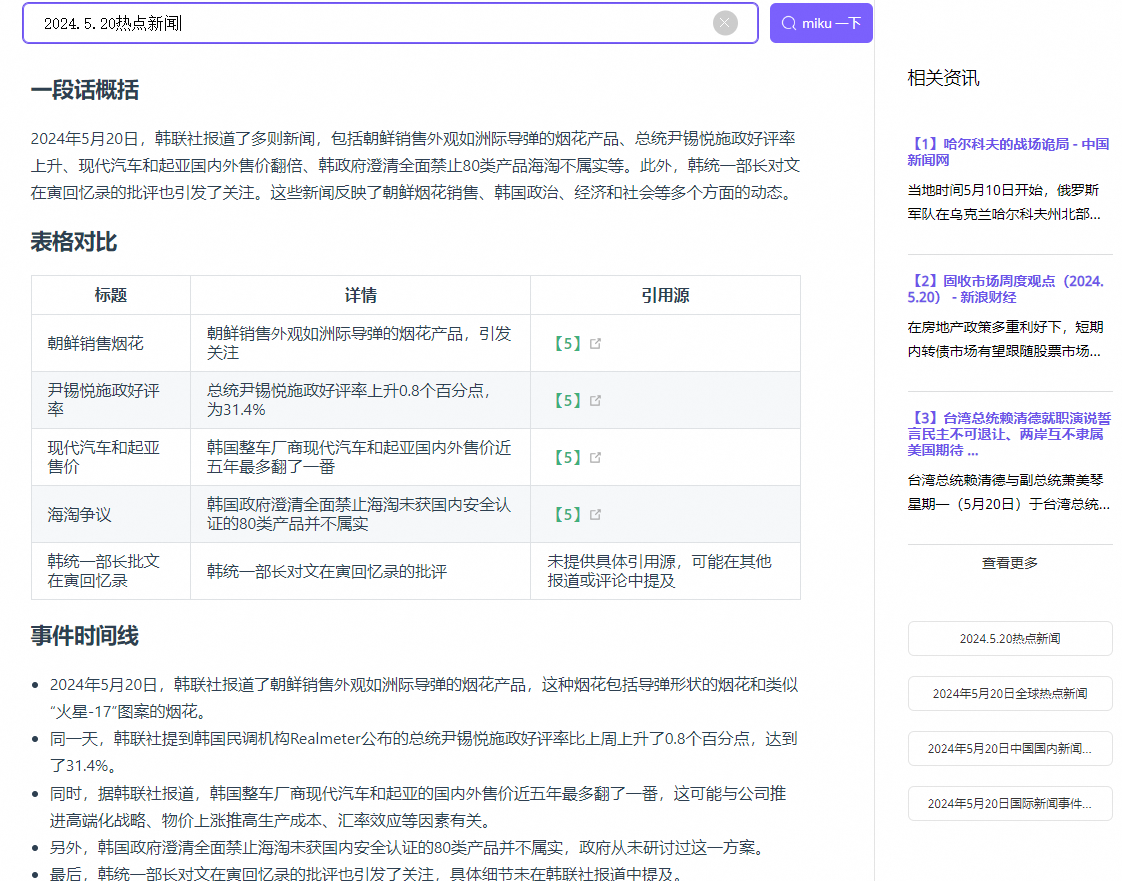
Task: Open article 【3】台湾总统赖清德就职演说
Action: [1009, 434]
